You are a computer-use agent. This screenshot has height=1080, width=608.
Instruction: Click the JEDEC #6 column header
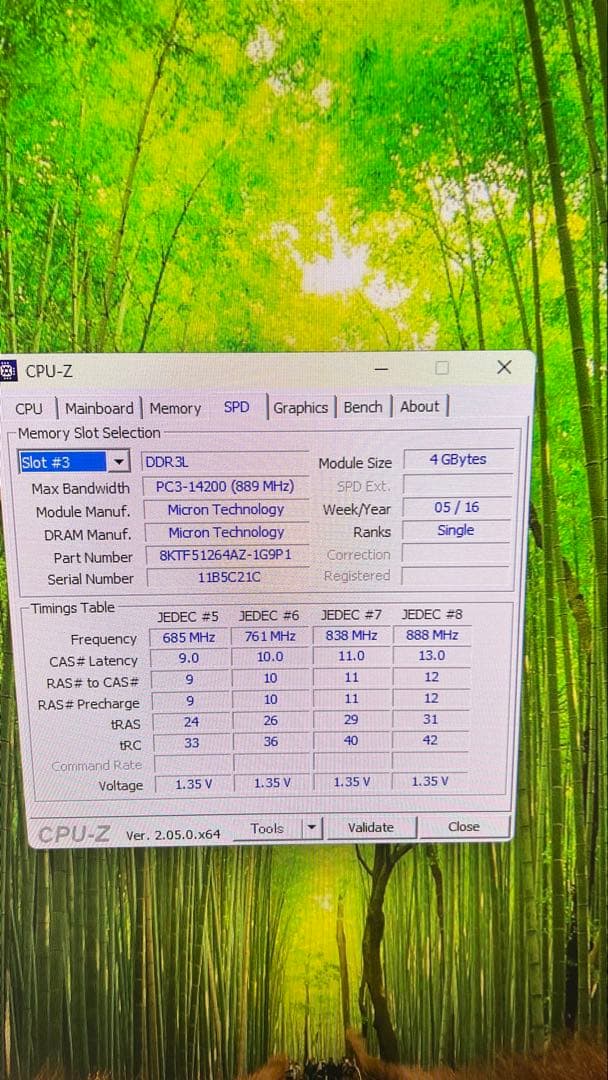pyautogui.click(x=269, y=615)
